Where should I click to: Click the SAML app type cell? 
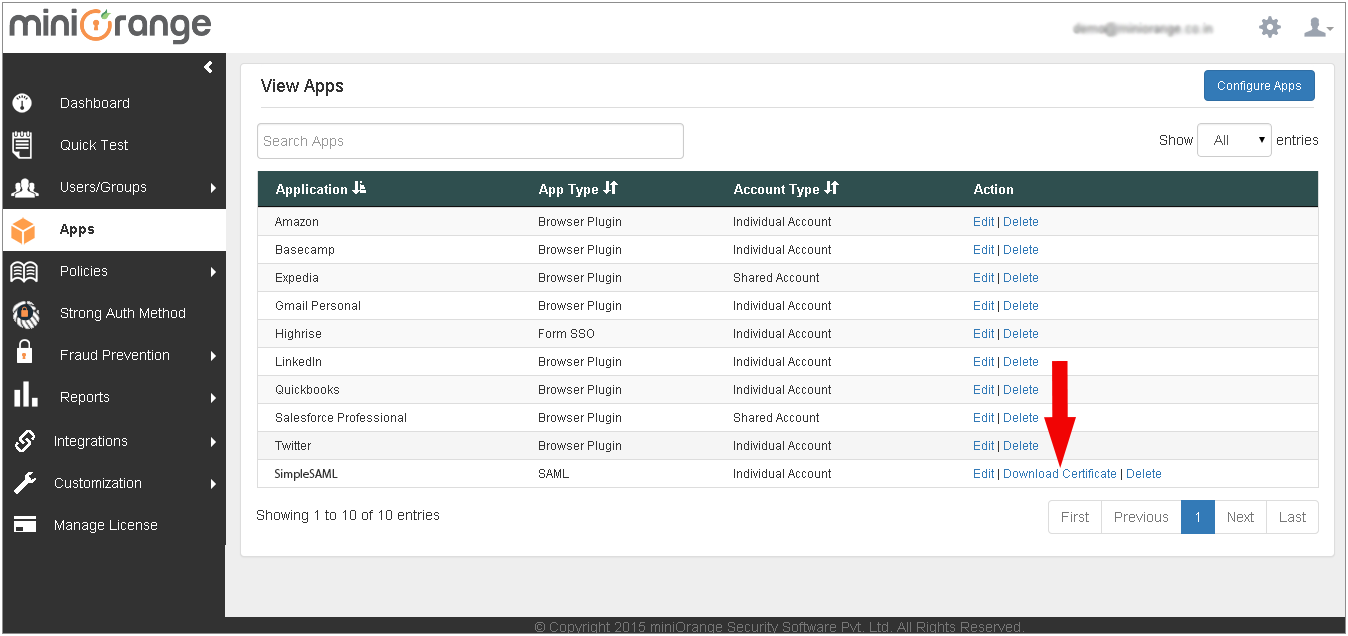pos(553,474)
